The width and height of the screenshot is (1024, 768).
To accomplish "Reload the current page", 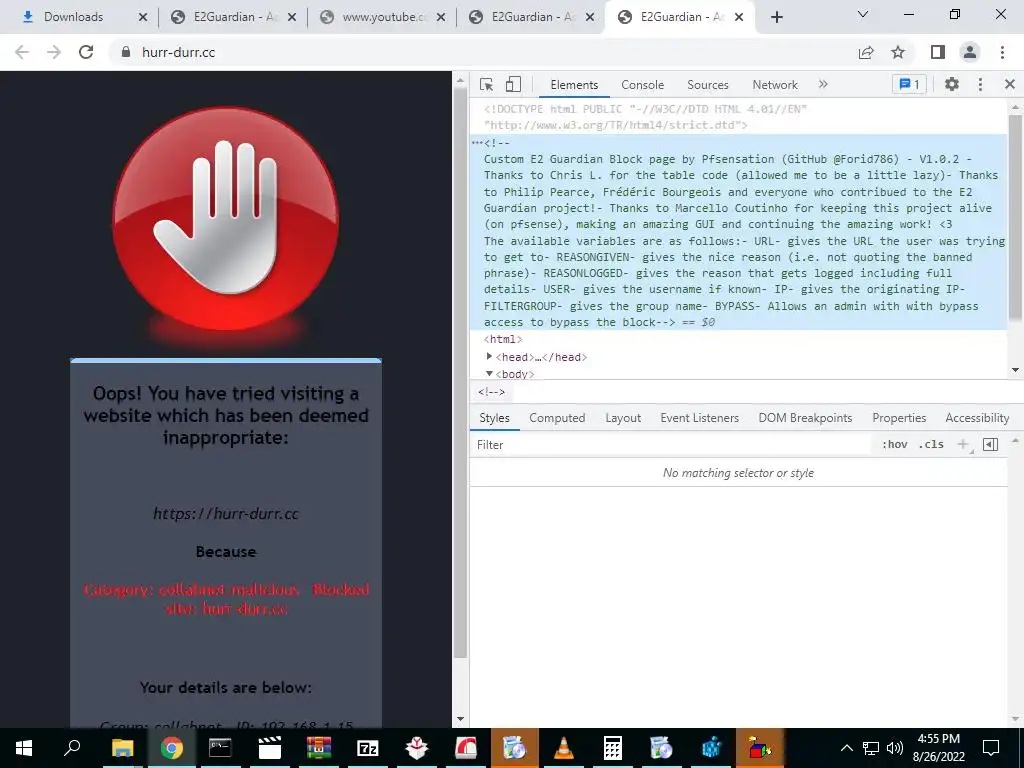I will (x=86, y=52).
